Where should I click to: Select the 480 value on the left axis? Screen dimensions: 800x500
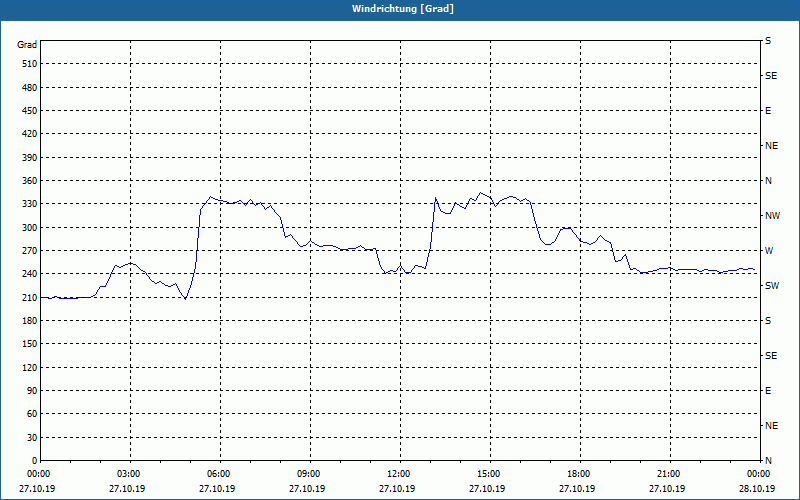point(29,88)
